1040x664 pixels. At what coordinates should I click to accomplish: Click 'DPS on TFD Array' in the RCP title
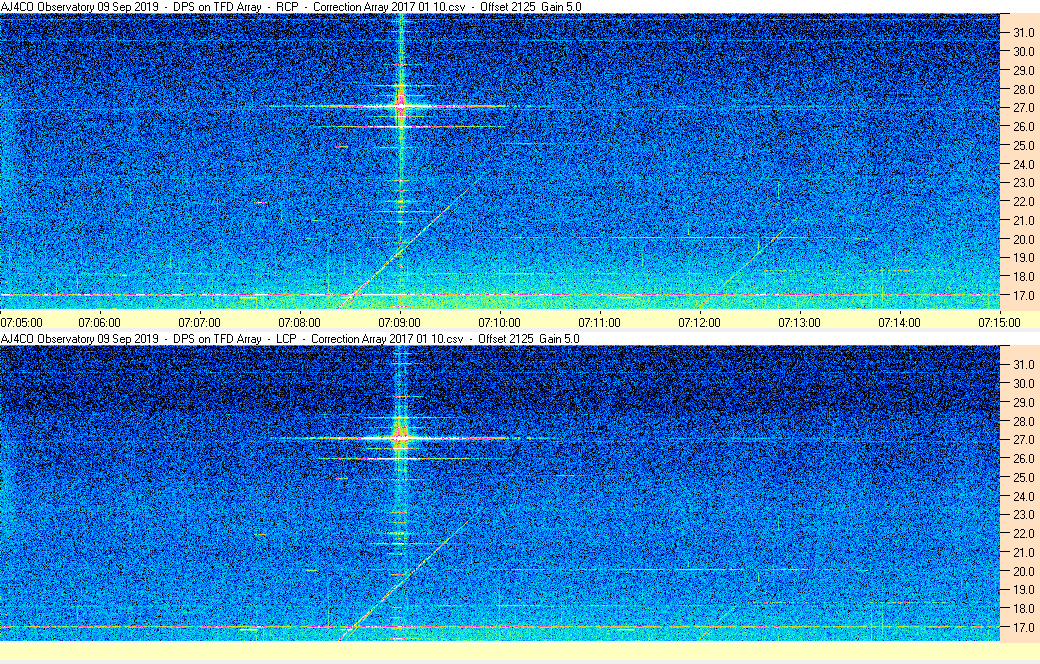[x=217, y=7]
